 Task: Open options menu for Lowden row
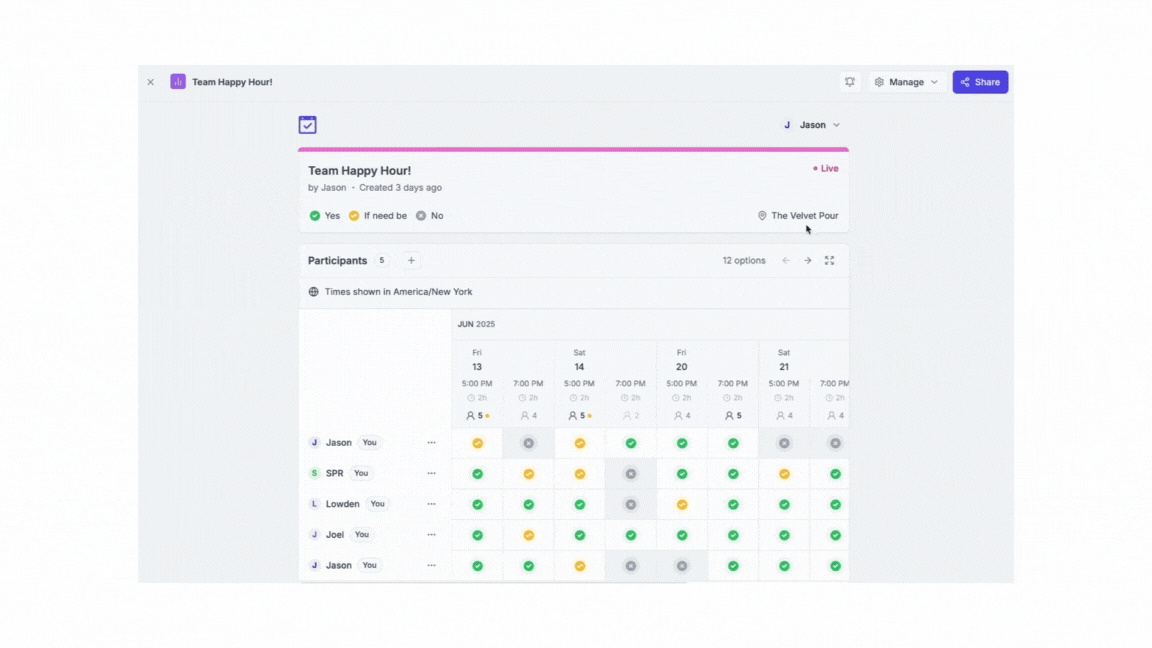point(431,504)
